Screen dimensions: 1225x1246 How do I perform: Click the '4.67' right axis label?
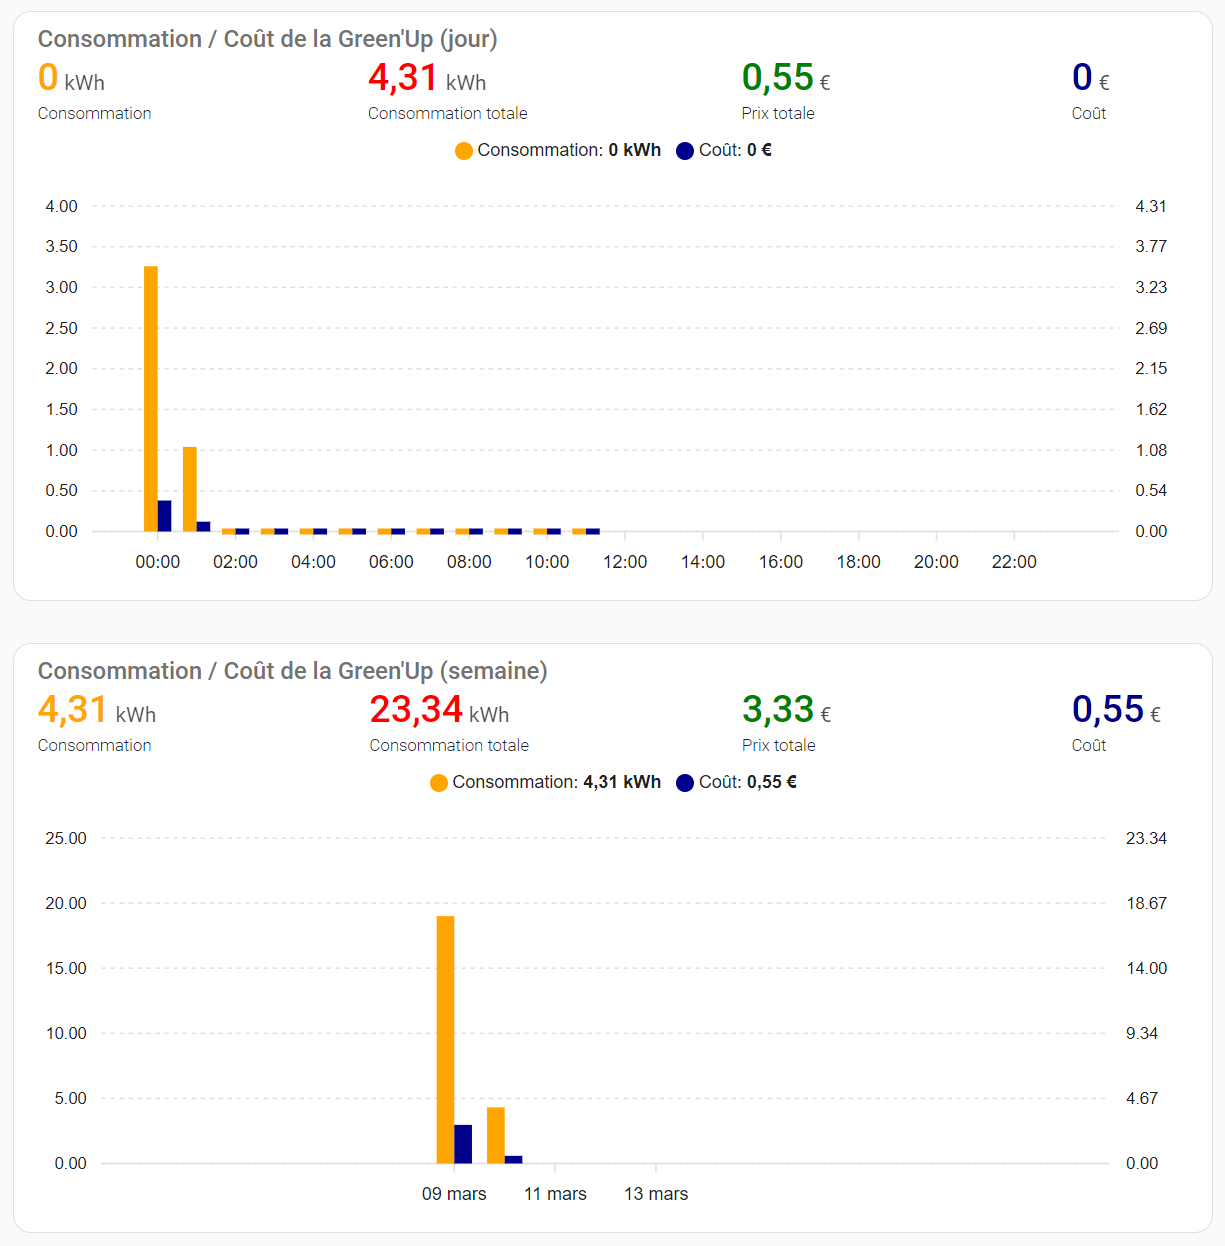[1142, 1099]
